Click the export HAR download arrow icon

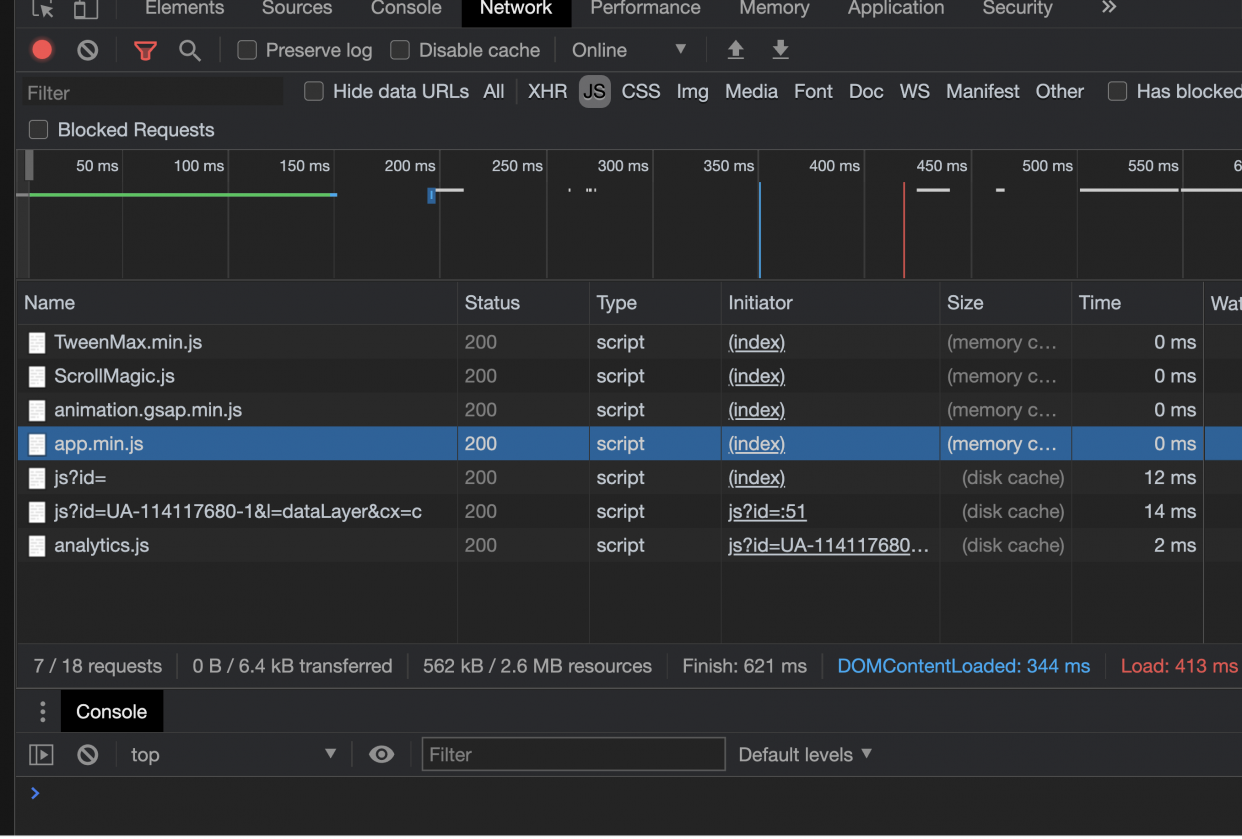pos(781,50)
